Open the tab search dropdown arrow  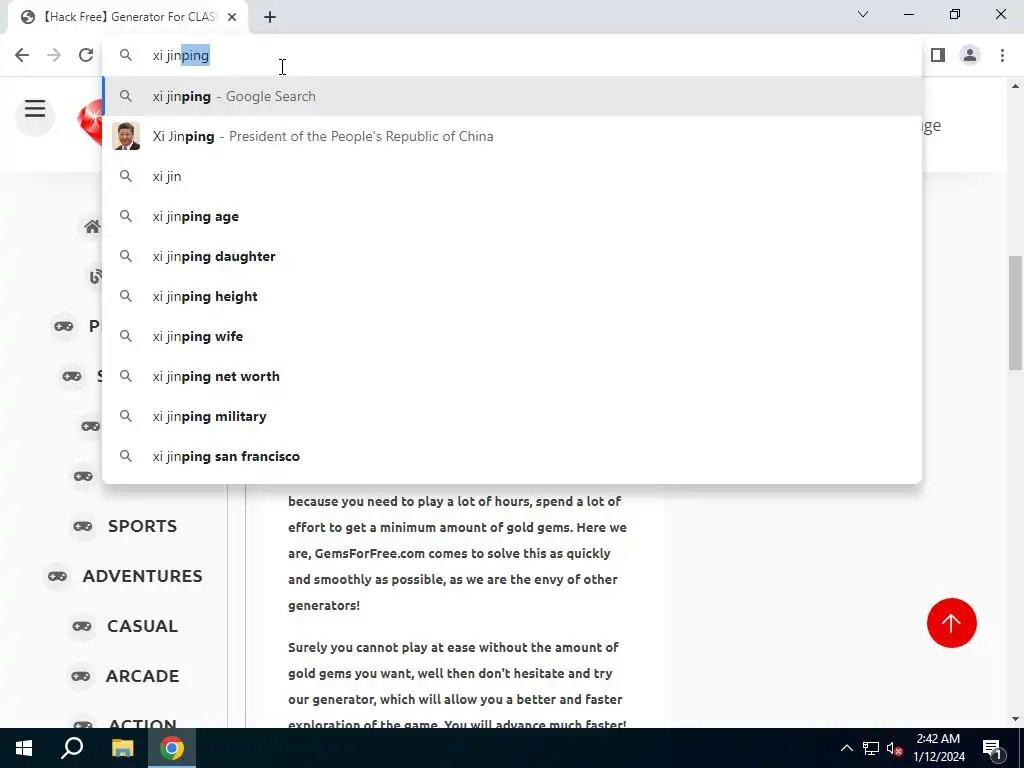coord(863,14)
